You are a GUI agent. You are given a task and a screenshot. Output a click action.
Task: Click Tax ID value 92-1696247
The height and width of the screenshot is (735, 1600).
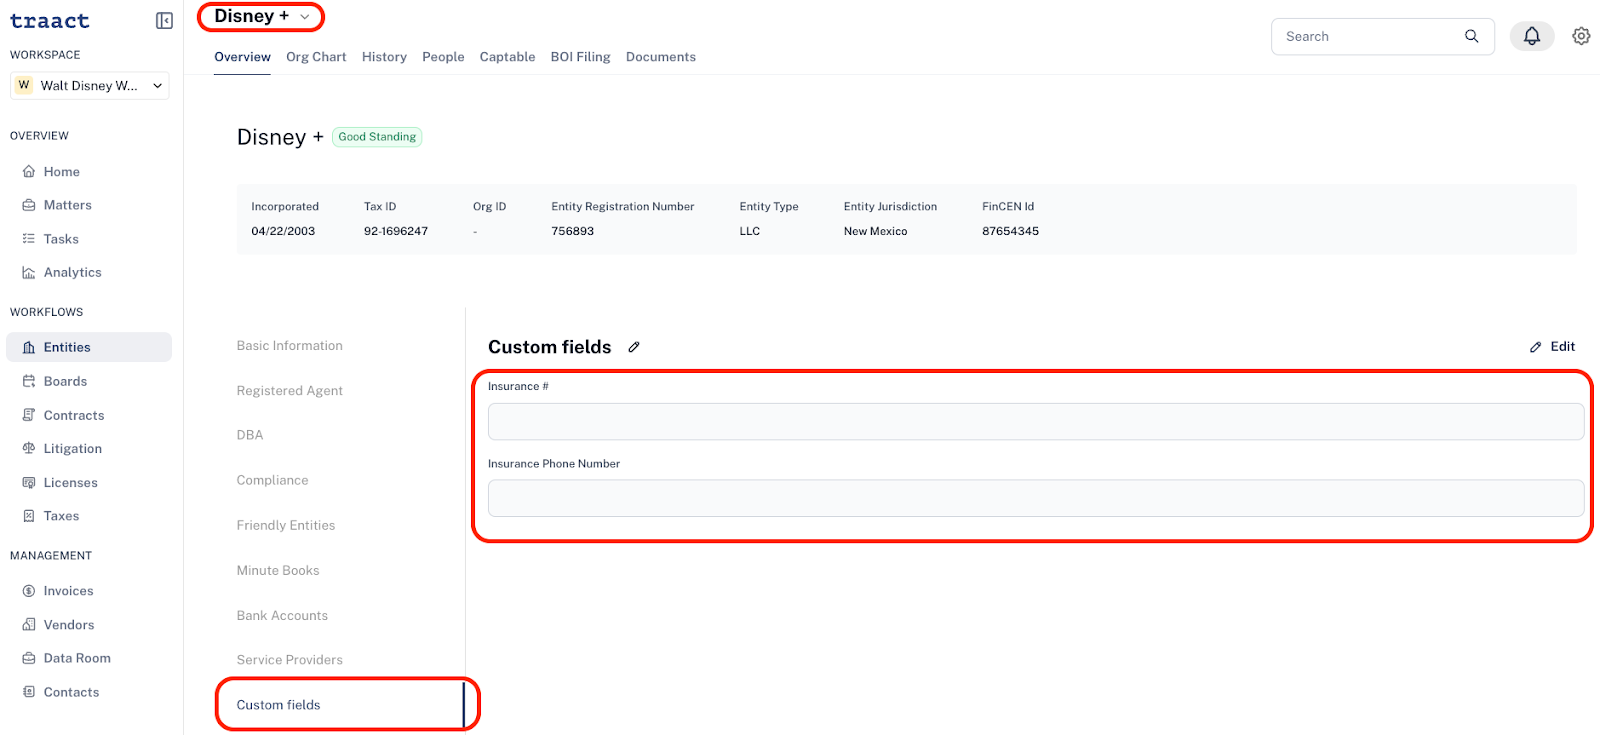396,231
